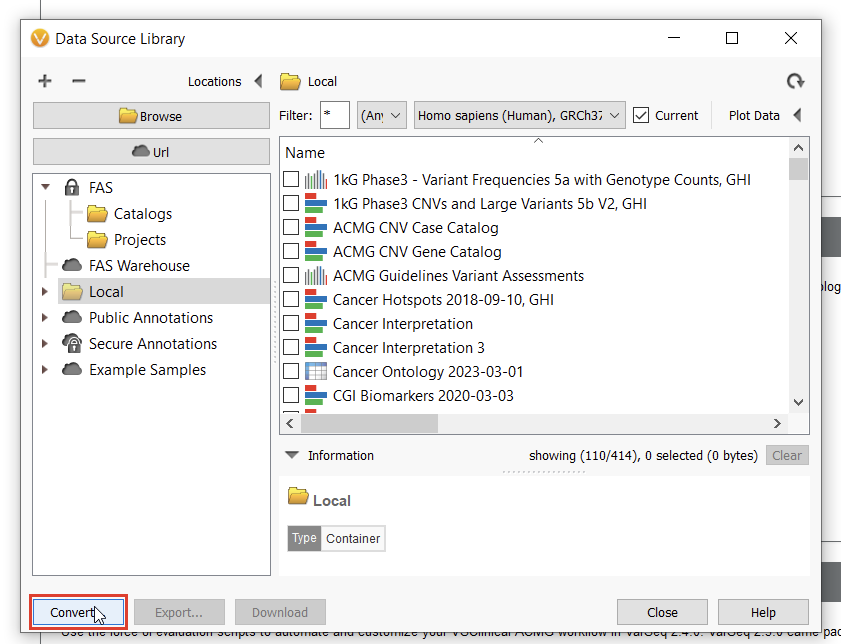The width and height of the screenshot is (841, 644).
Task: Collapse the Locations panel arrow
Action: pyautogui.click(x=256, y=81)
